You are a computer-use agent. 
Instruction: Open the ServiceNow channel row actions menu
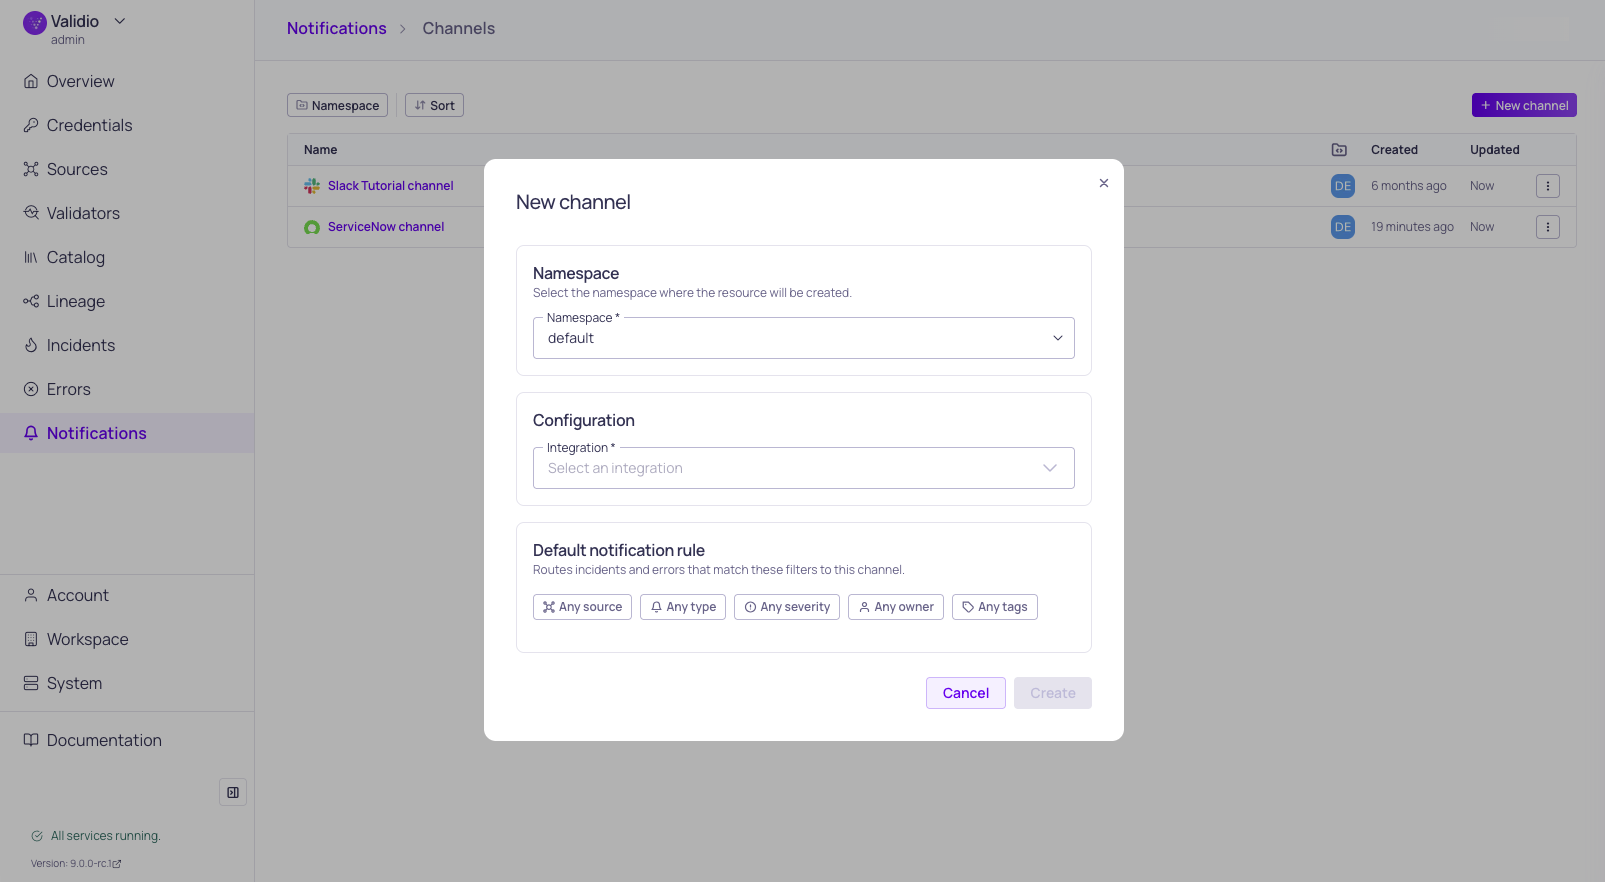(x=1548, y=227)
